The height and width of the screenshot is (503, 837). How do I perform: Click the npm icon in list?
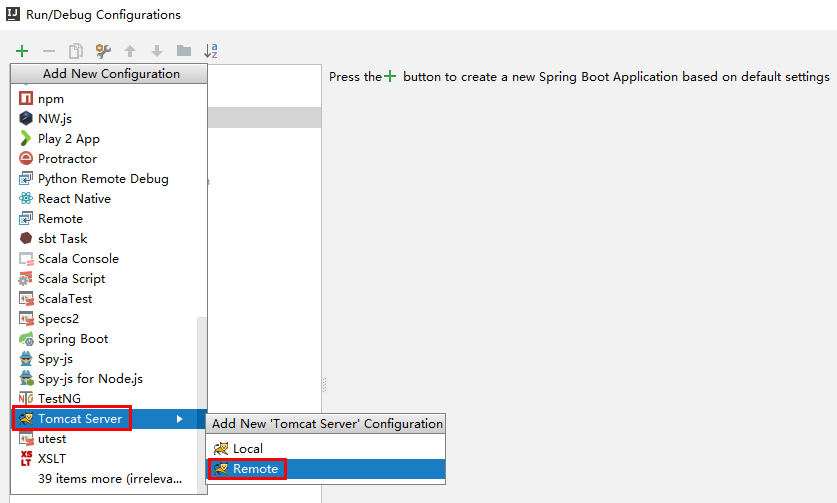tap(26, 98)
